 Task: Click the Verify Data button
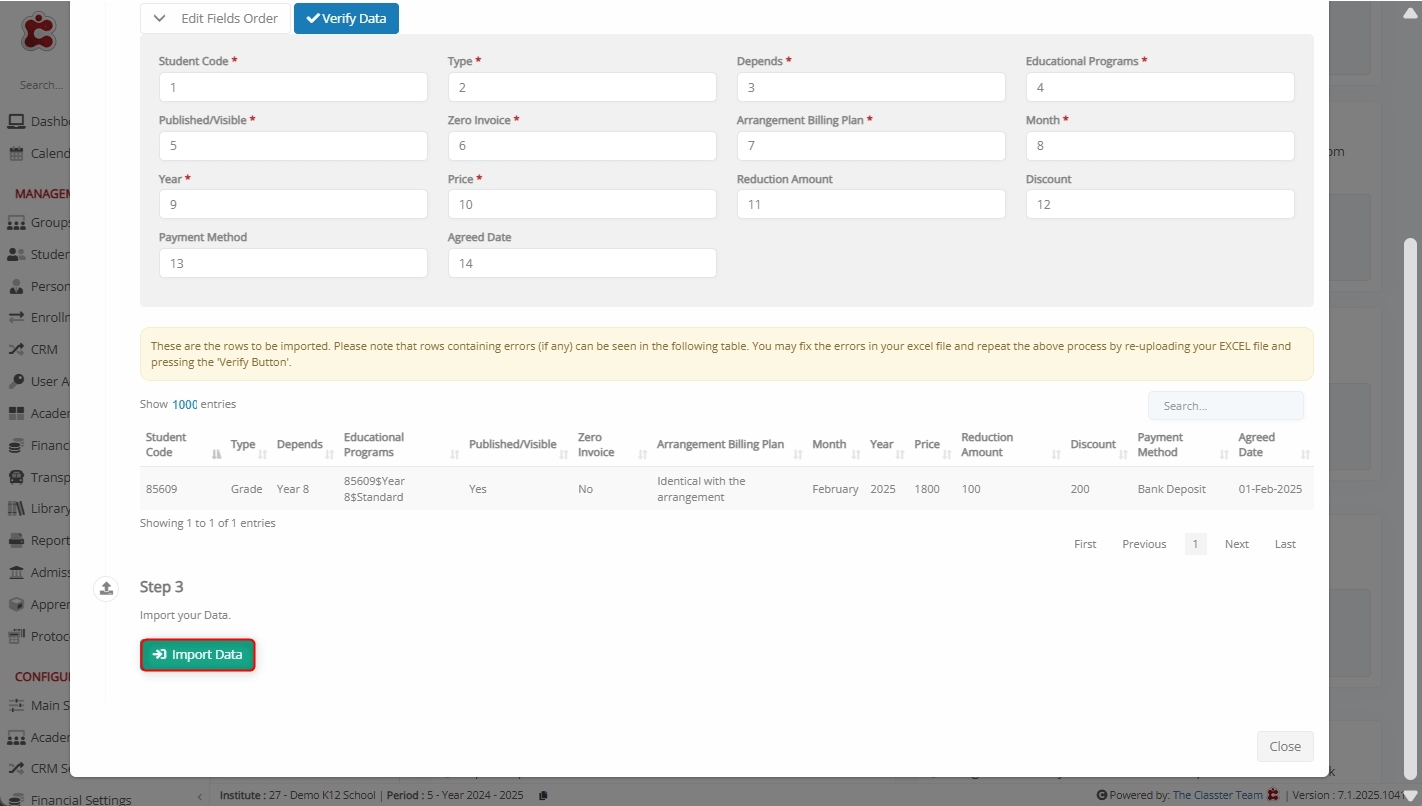click(346, 18)
